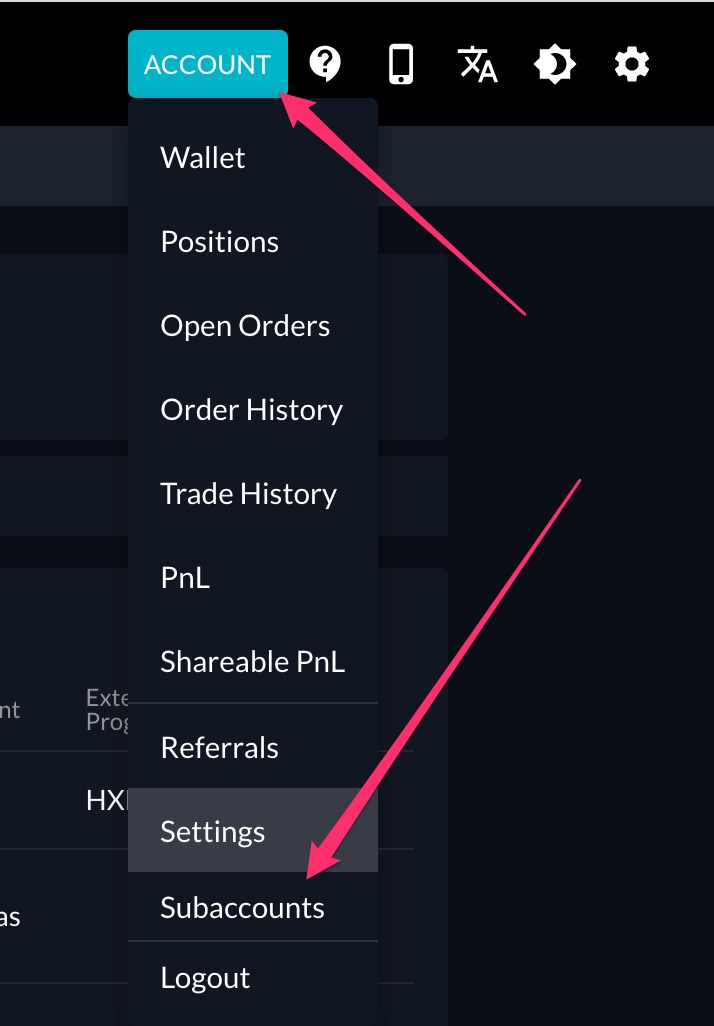Open the help question mark icon

tap(324, 63)
